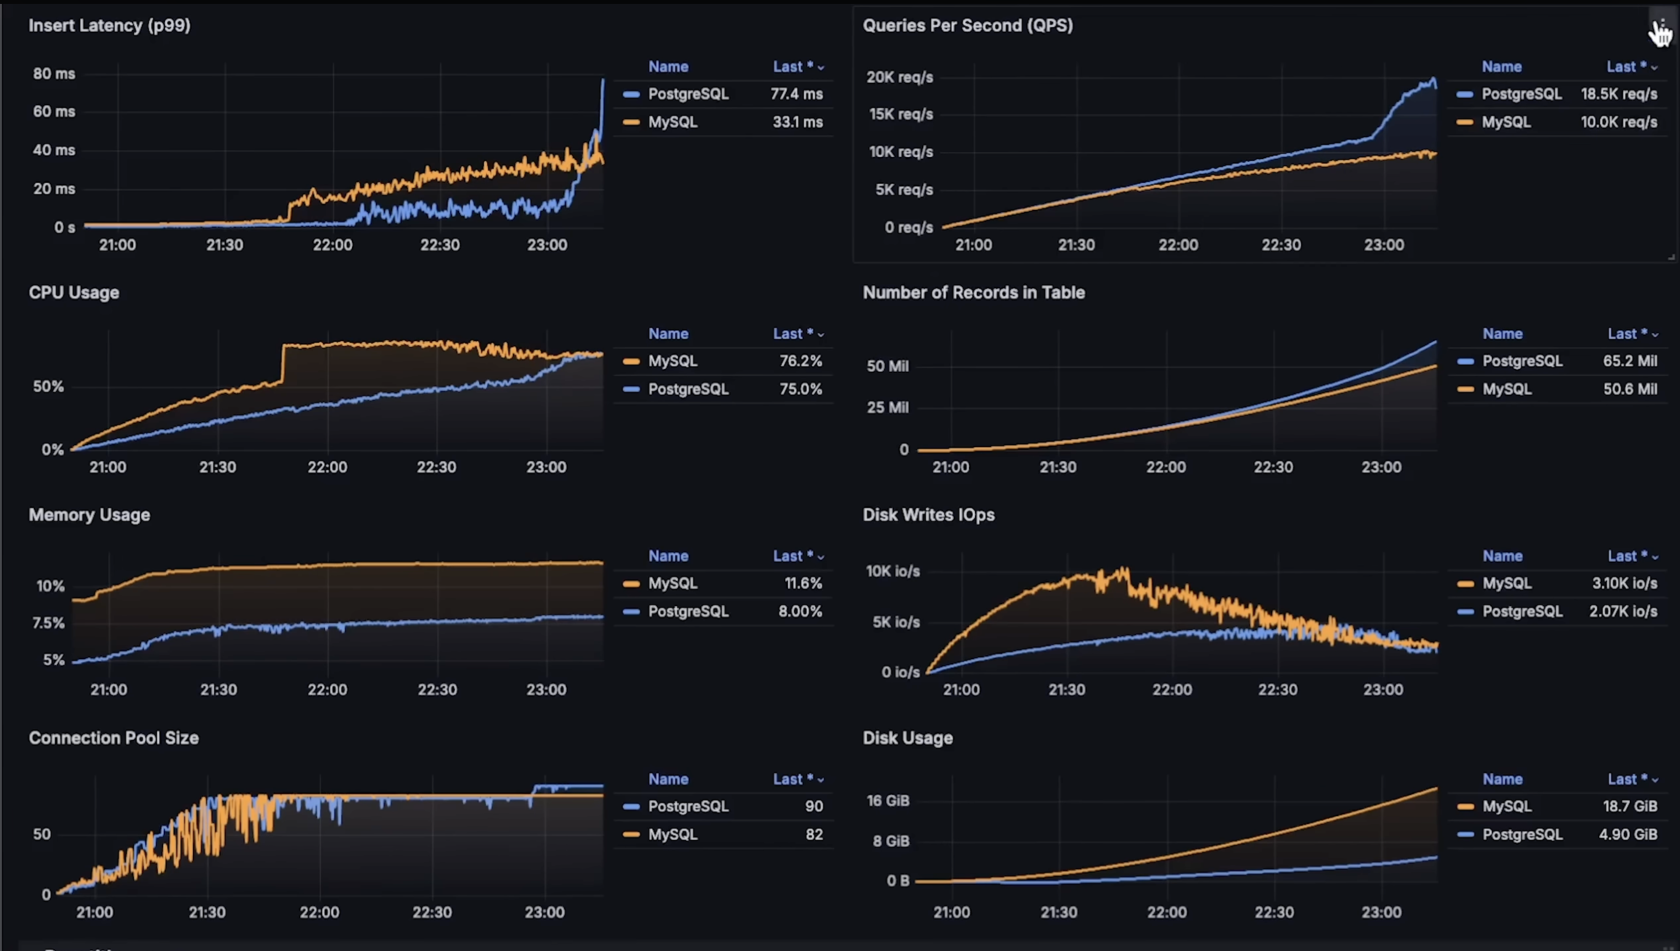Click MySQL series color in Disk Writes legend
1680x951 pixels.
1465,583
